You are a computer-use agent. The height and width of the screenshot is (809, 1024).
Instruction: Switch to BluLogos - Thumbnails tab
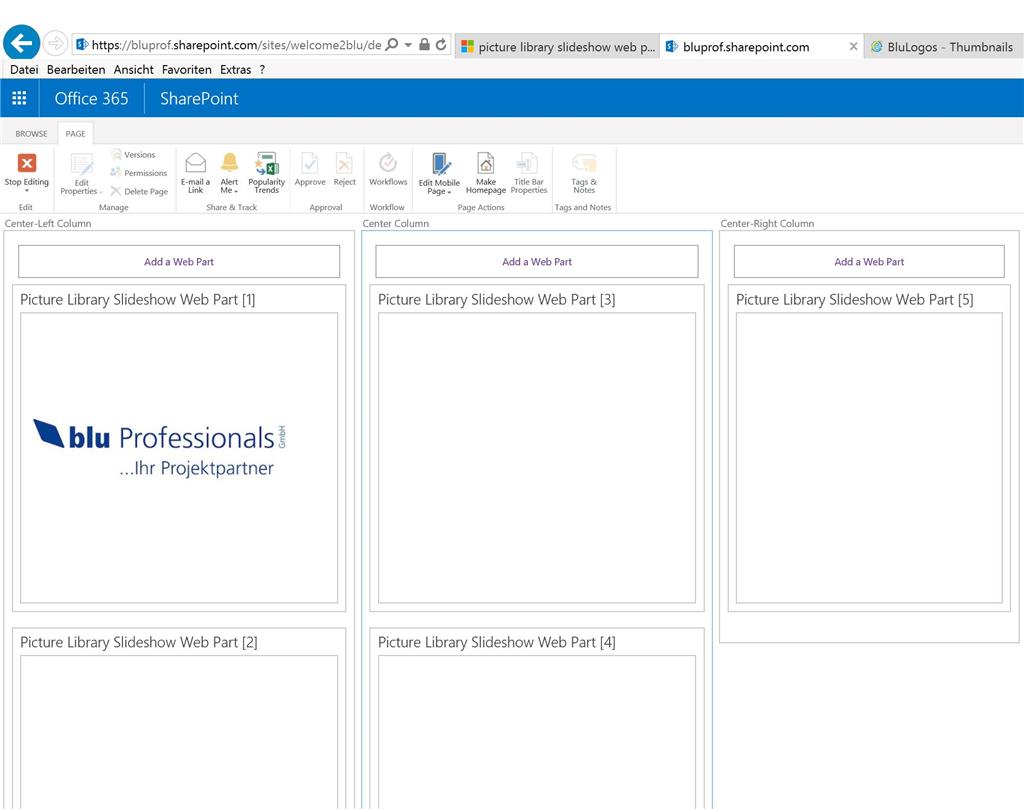coord(942,46)
